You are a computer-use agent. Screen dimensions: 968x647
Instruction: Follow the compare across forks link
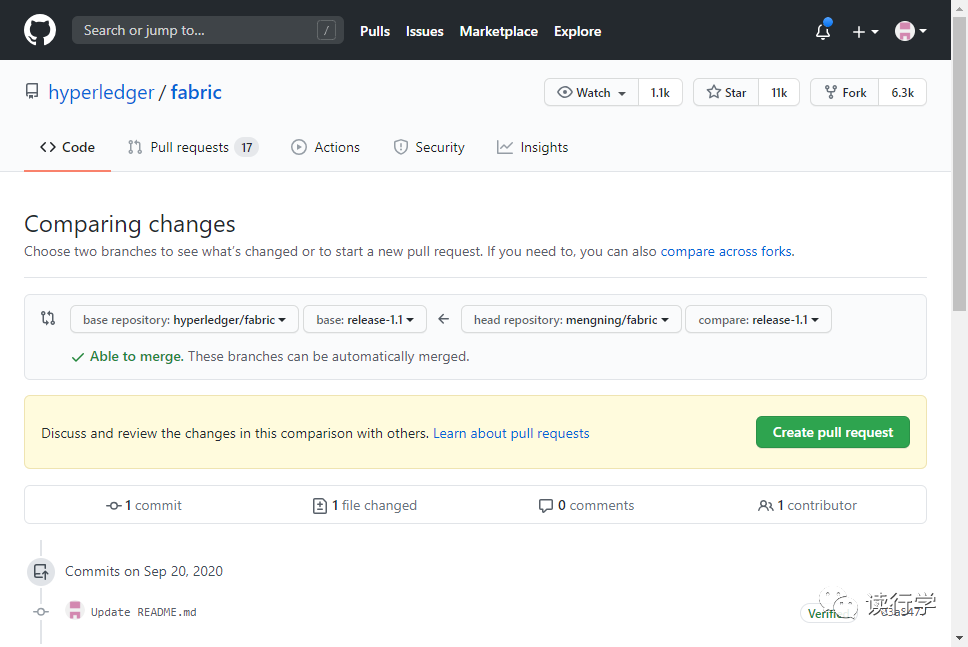pos(727,251)
